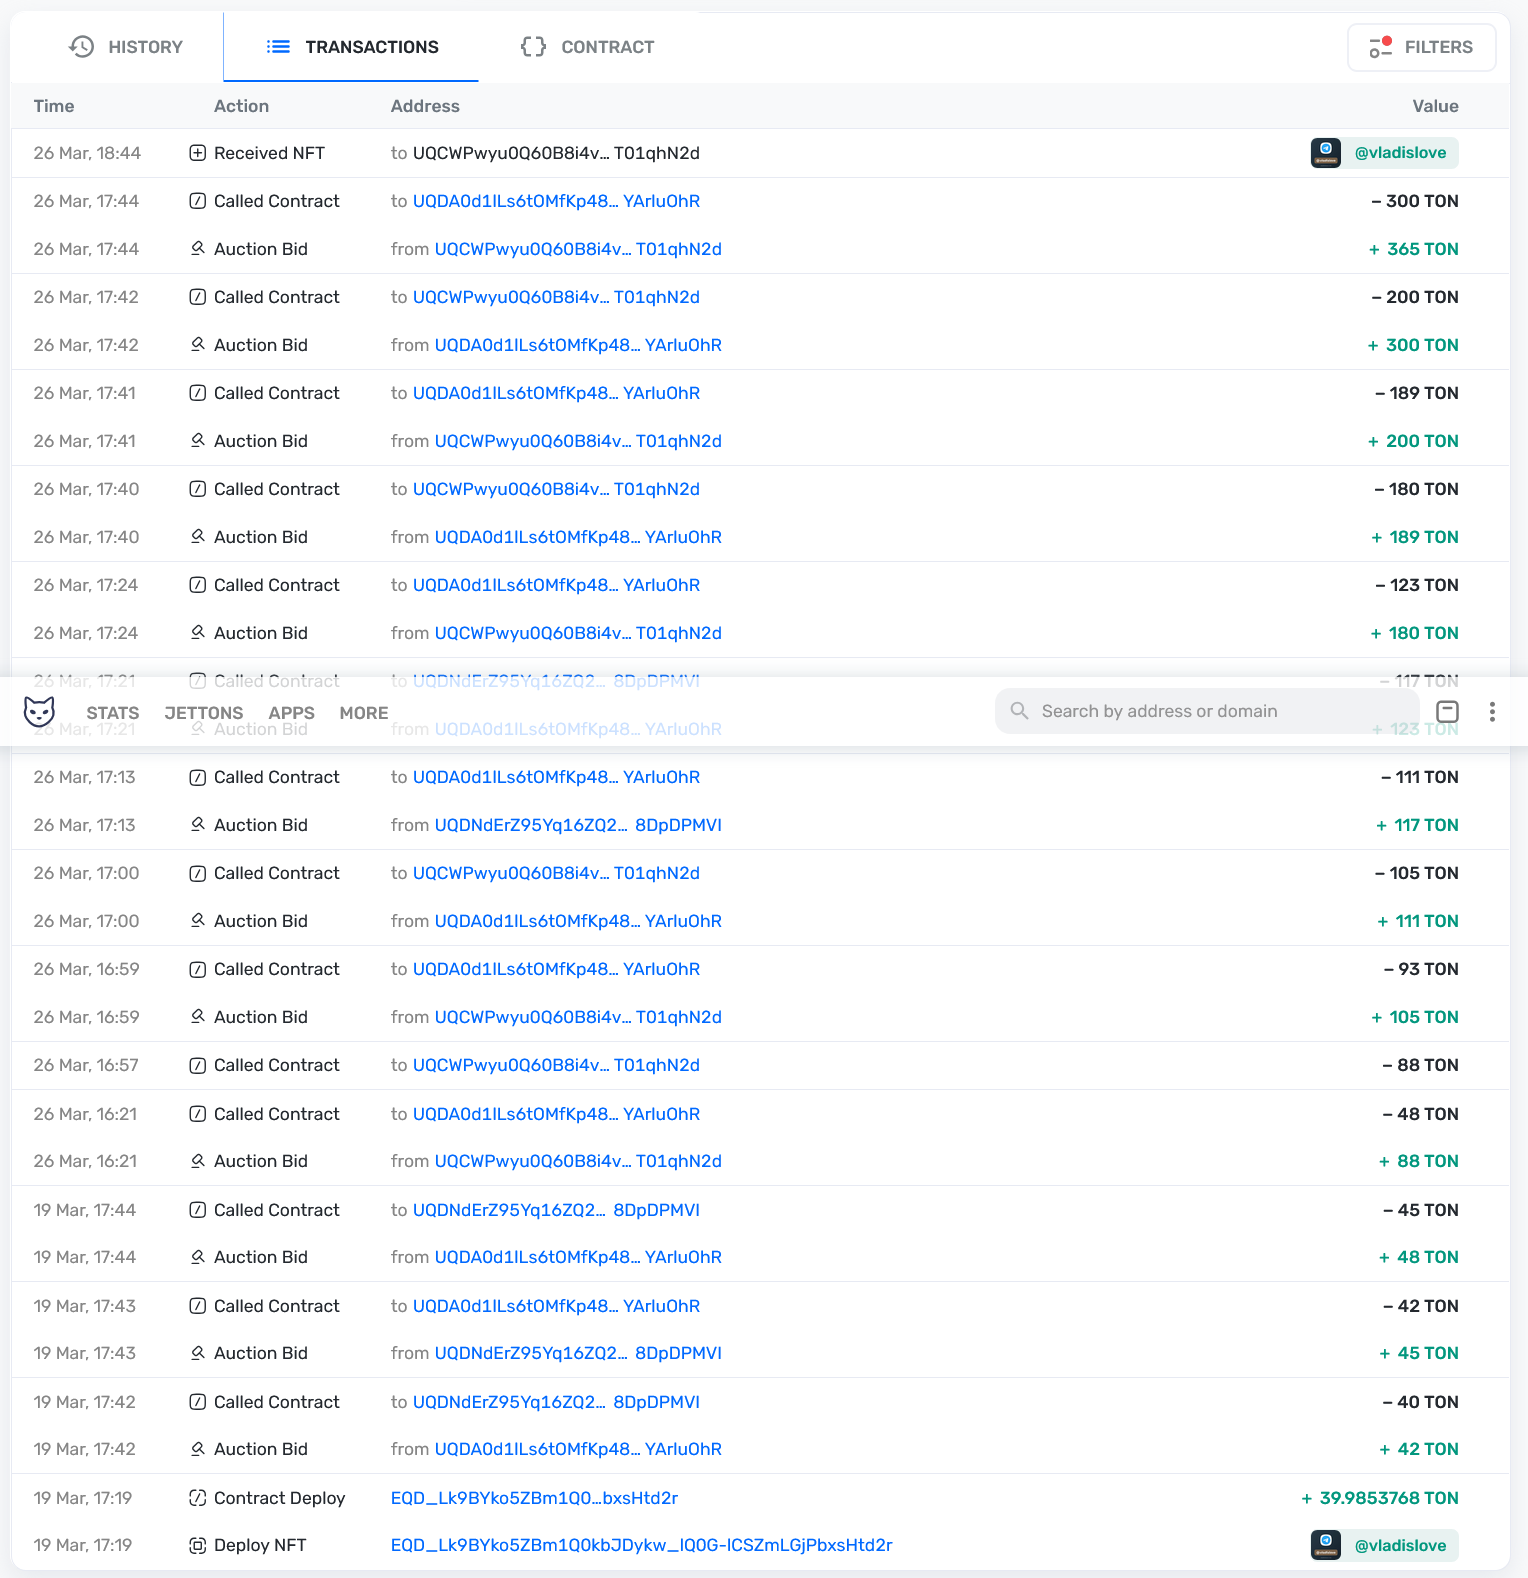
Task: Open the full EQD_Lk9BYko5ZBm1Q0kbJDykw address link
Action: [x=641, y=1545]
